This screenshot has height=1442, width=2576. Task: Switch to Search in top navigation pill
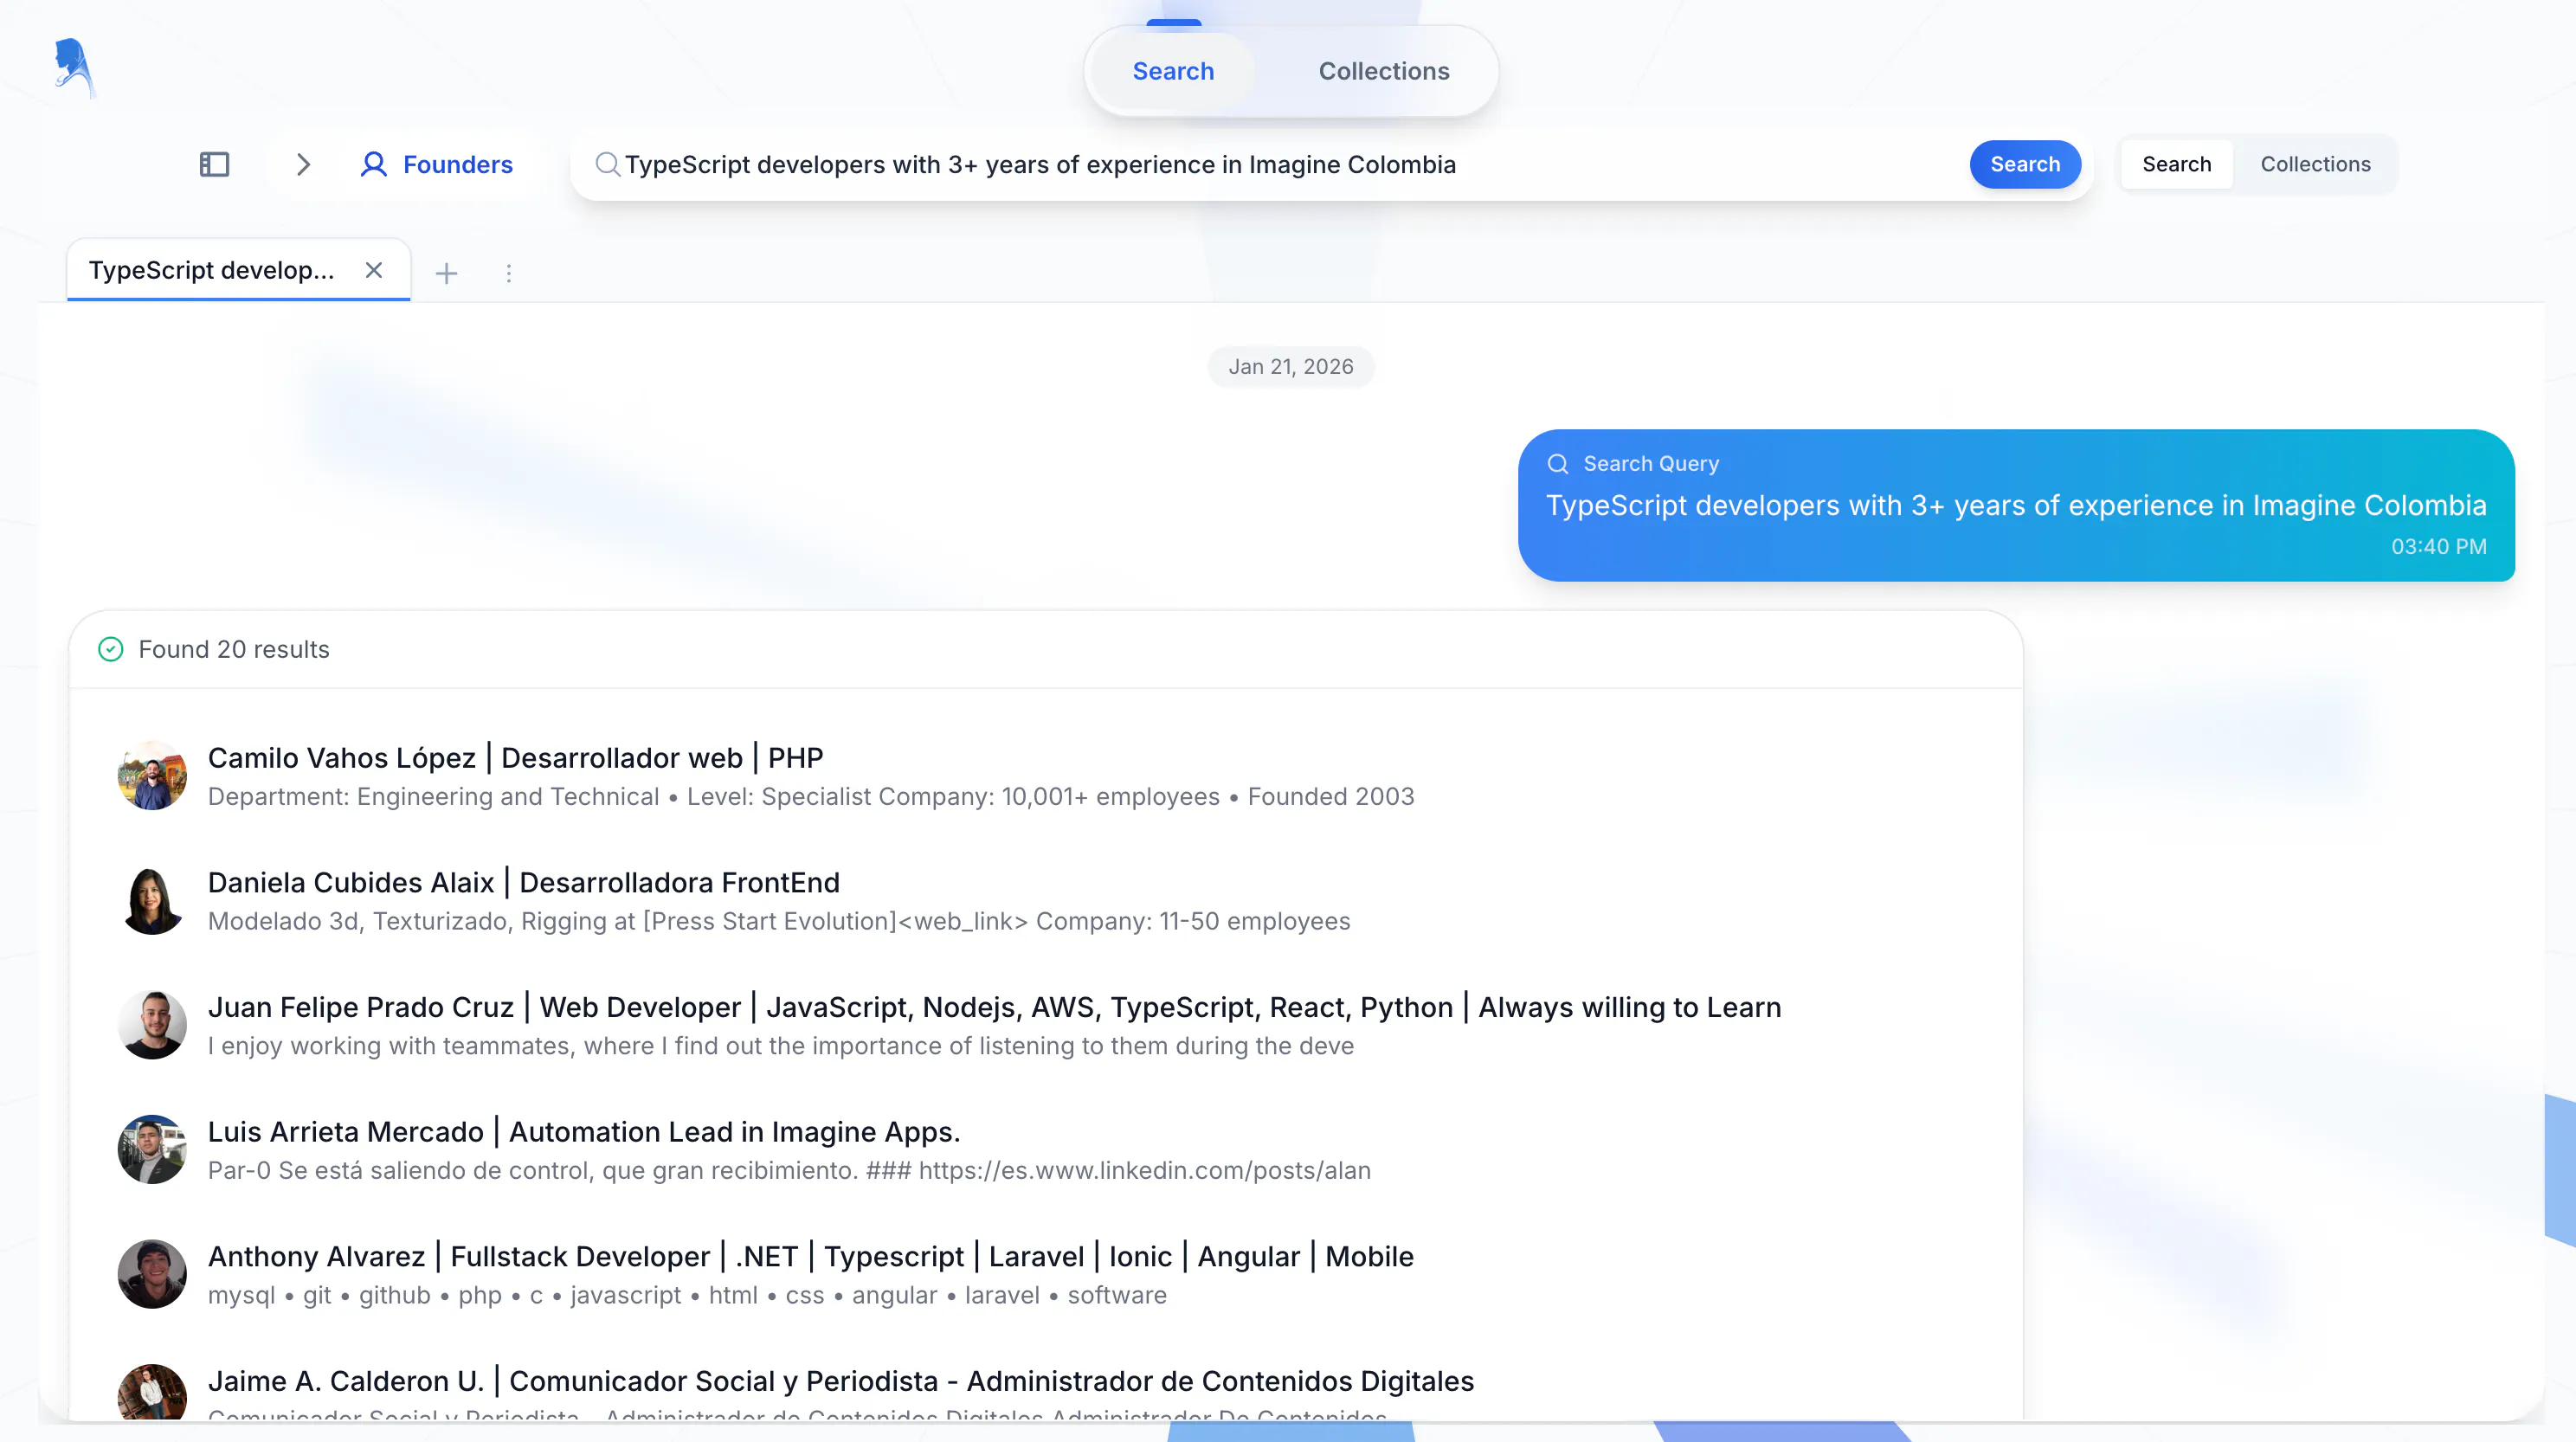pos(1173,71)
